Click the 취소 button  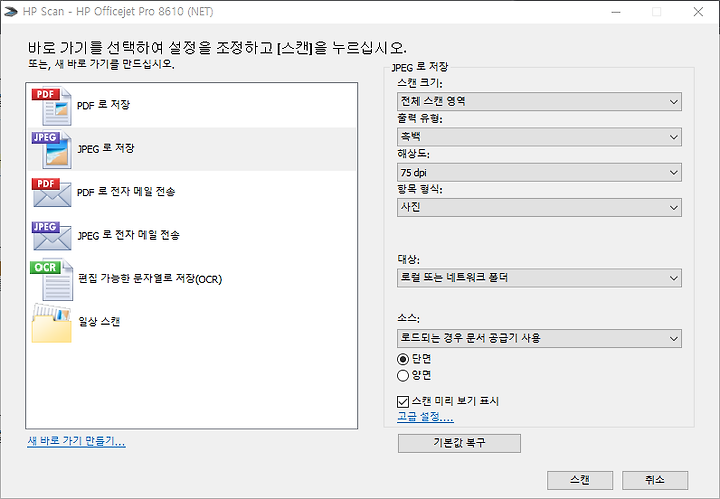tap(655, 480)
